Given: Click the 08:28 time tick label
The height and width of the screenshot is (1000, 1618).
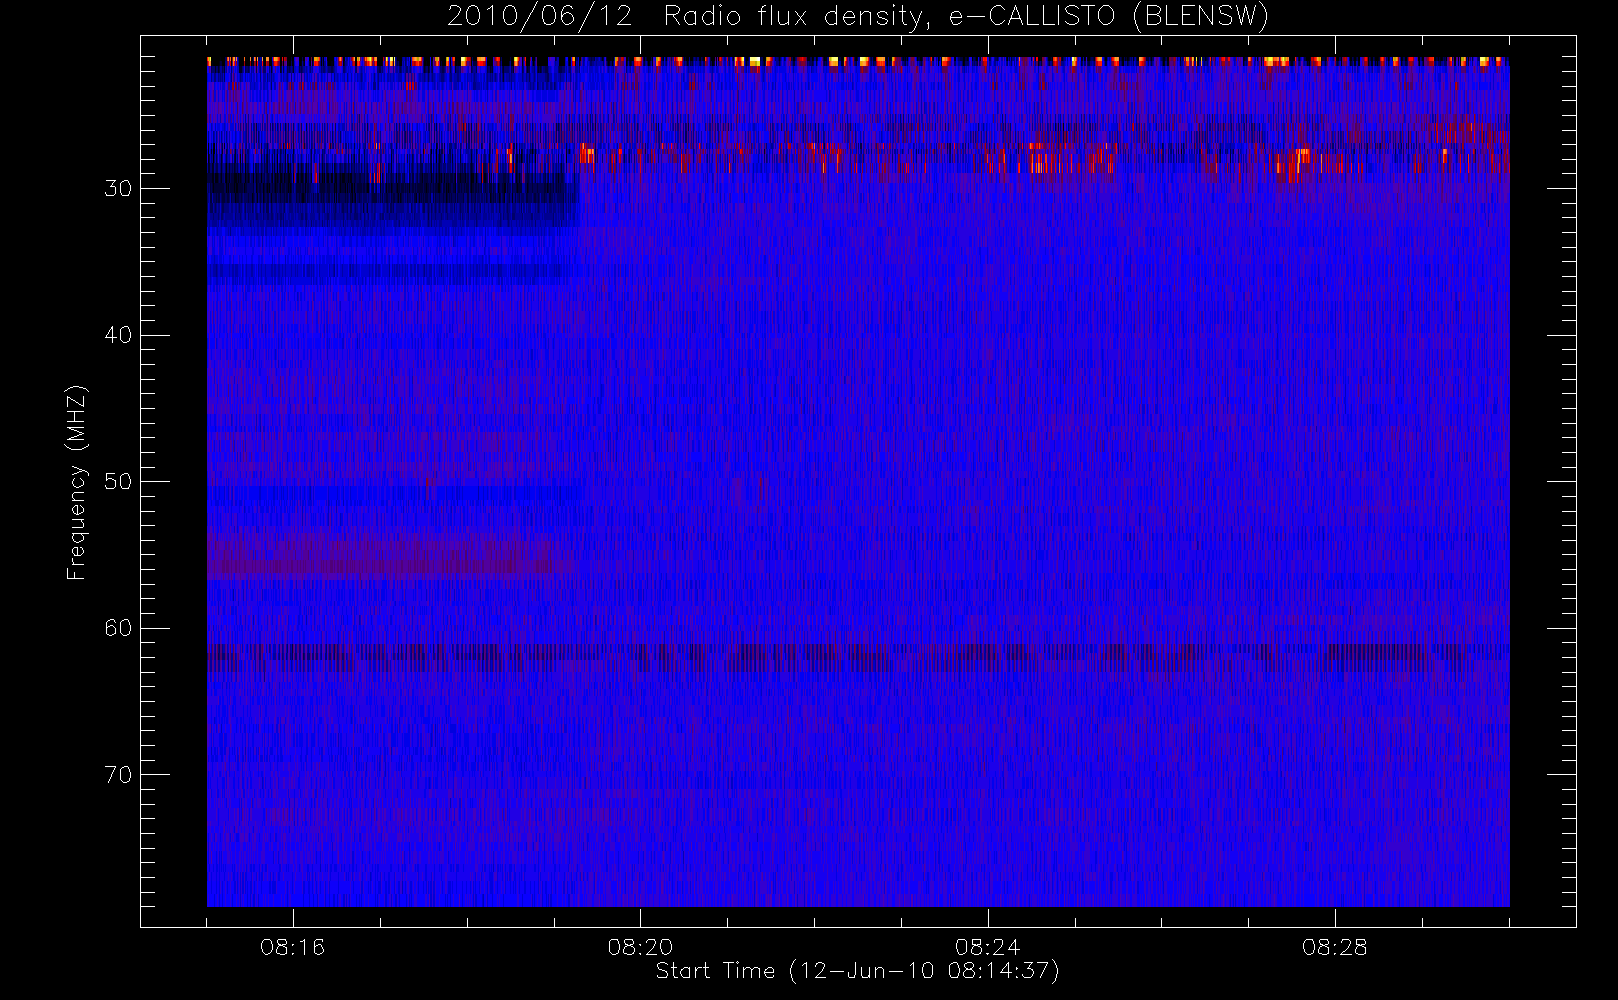Looking at the screenshot, I should pos(1334,947).
